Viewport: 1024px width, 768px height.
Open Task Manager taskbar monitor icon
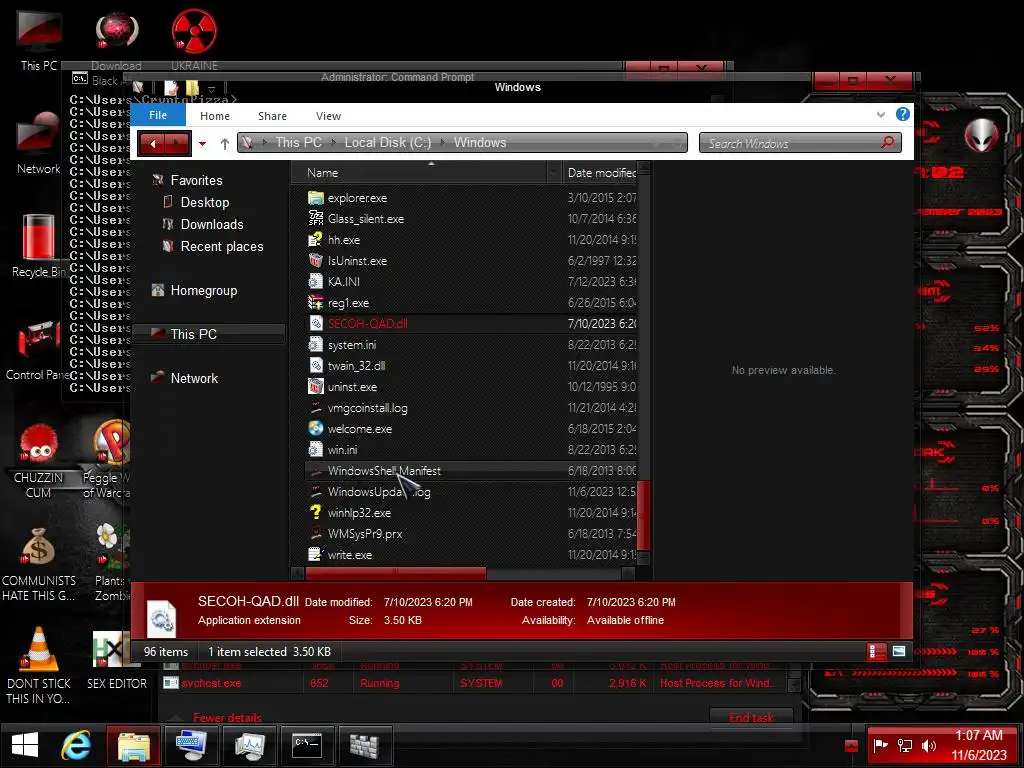coord(249,746)
